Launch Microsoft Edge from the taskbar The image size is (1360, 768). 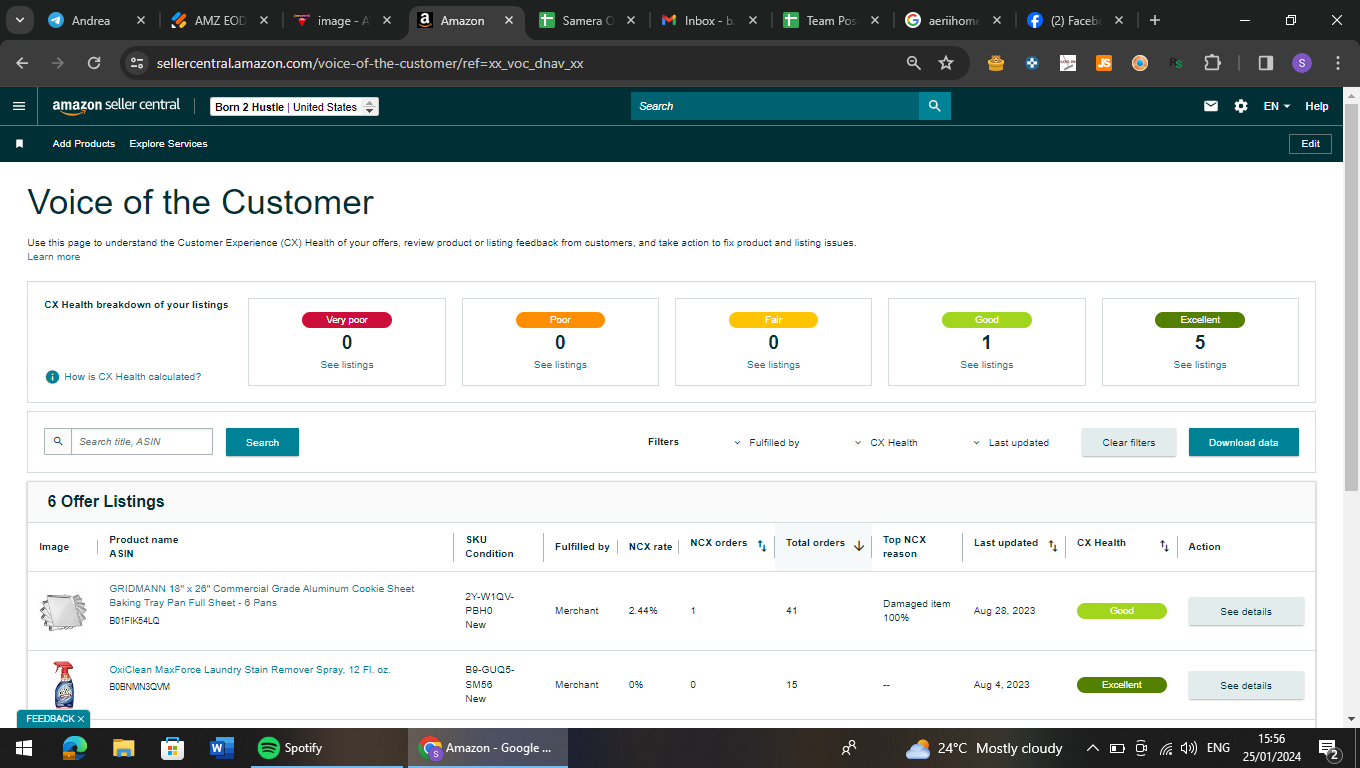pos(74,748)
